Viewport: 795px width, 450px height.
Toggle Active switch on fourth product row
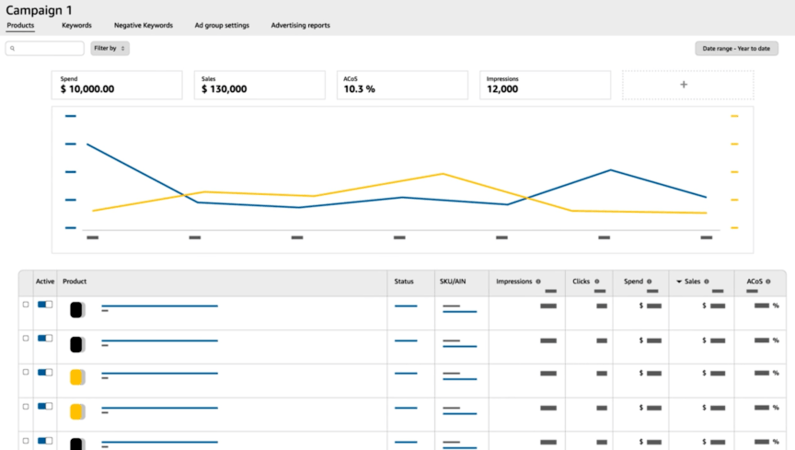pyautogui.click(x=45, y=406)
